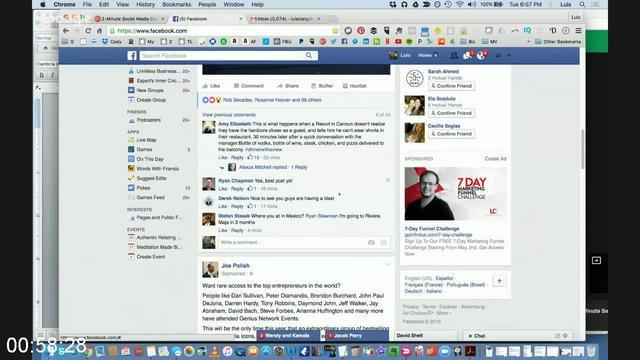
Task: Click the address bar showing www.facebook.com
Action: 220,31
